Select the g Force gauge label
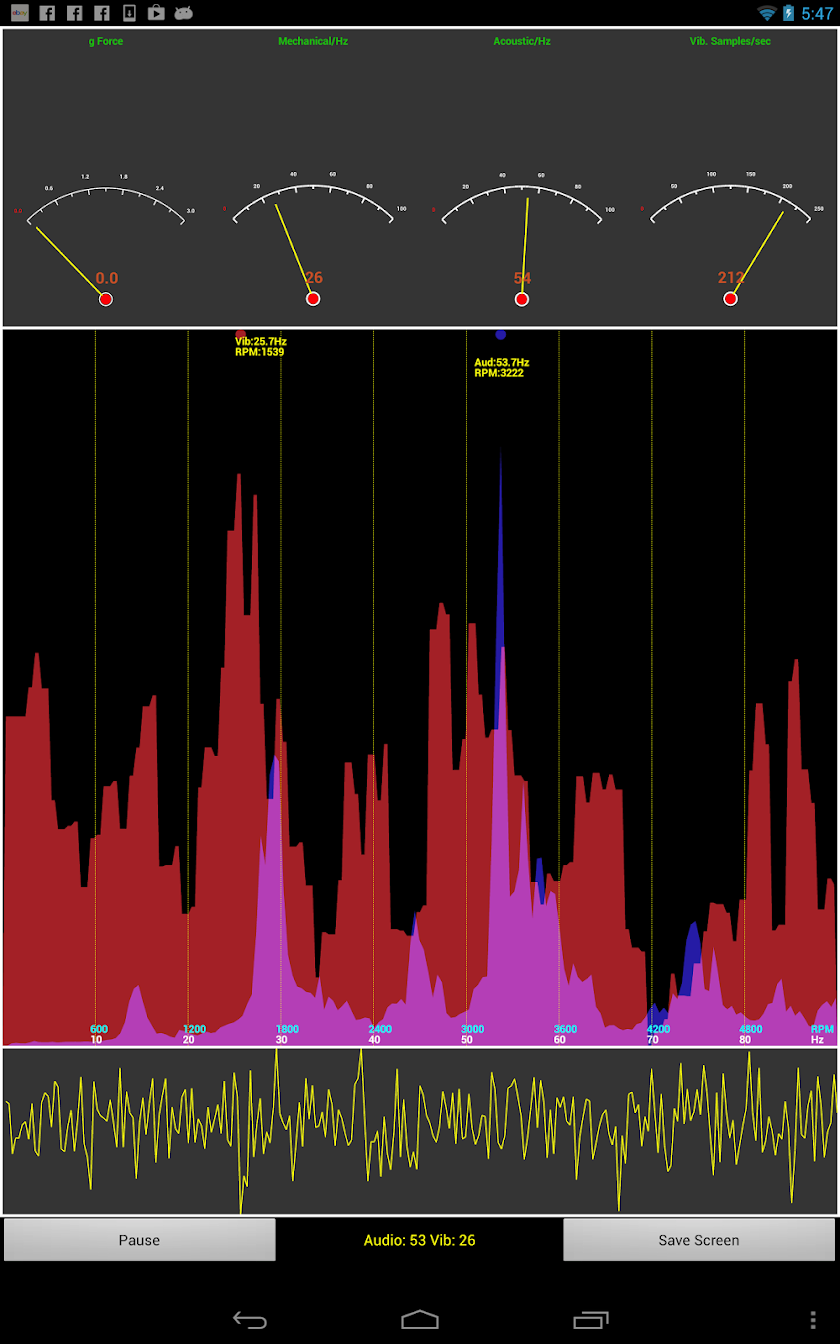This screenshot has height=1344, width=840. pos(106,41)
